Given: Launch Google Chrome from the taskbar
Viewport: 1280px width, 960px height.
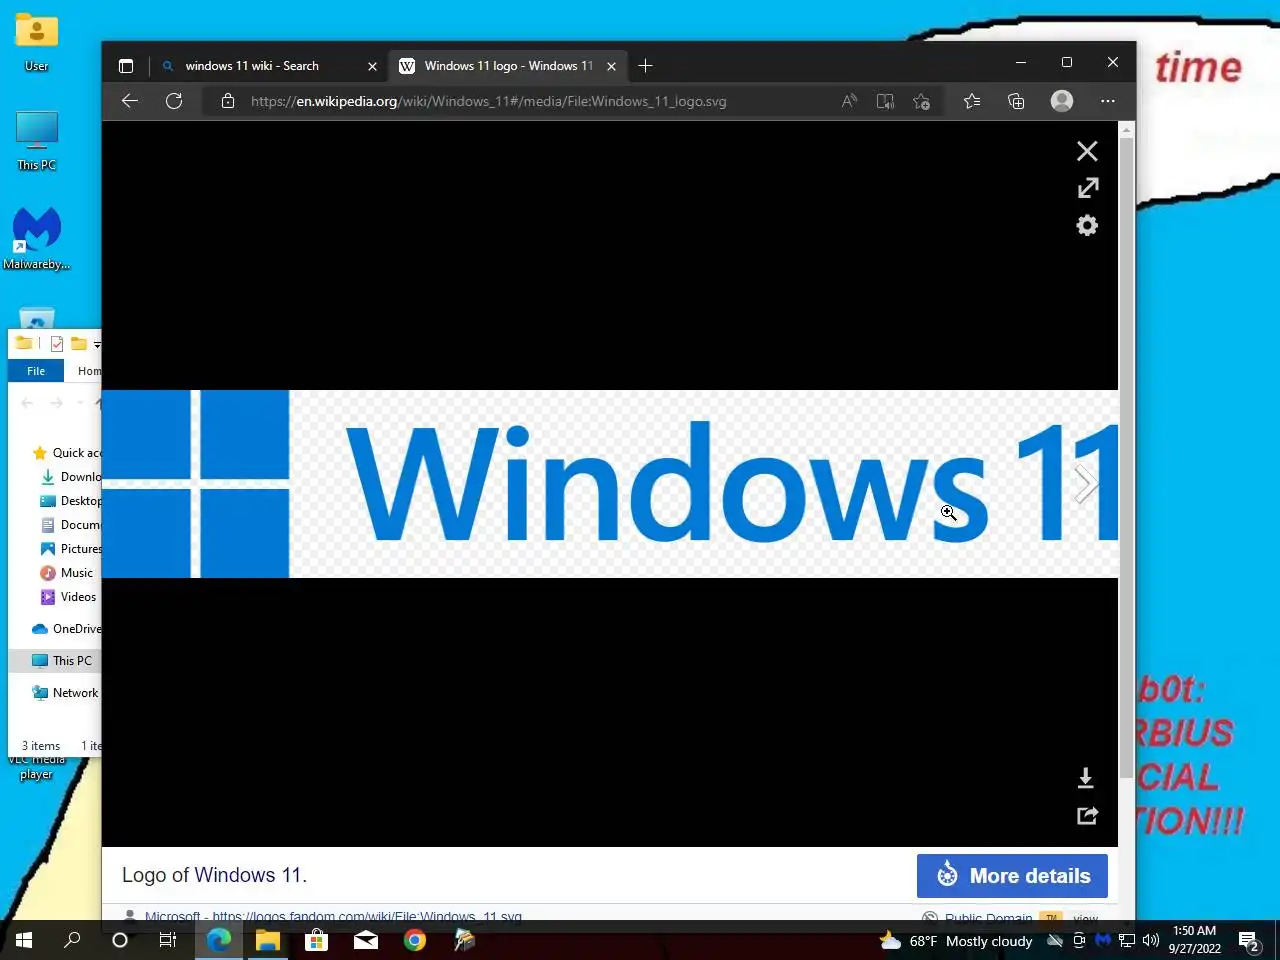Looking at the screenshot, I should (414, 940).
